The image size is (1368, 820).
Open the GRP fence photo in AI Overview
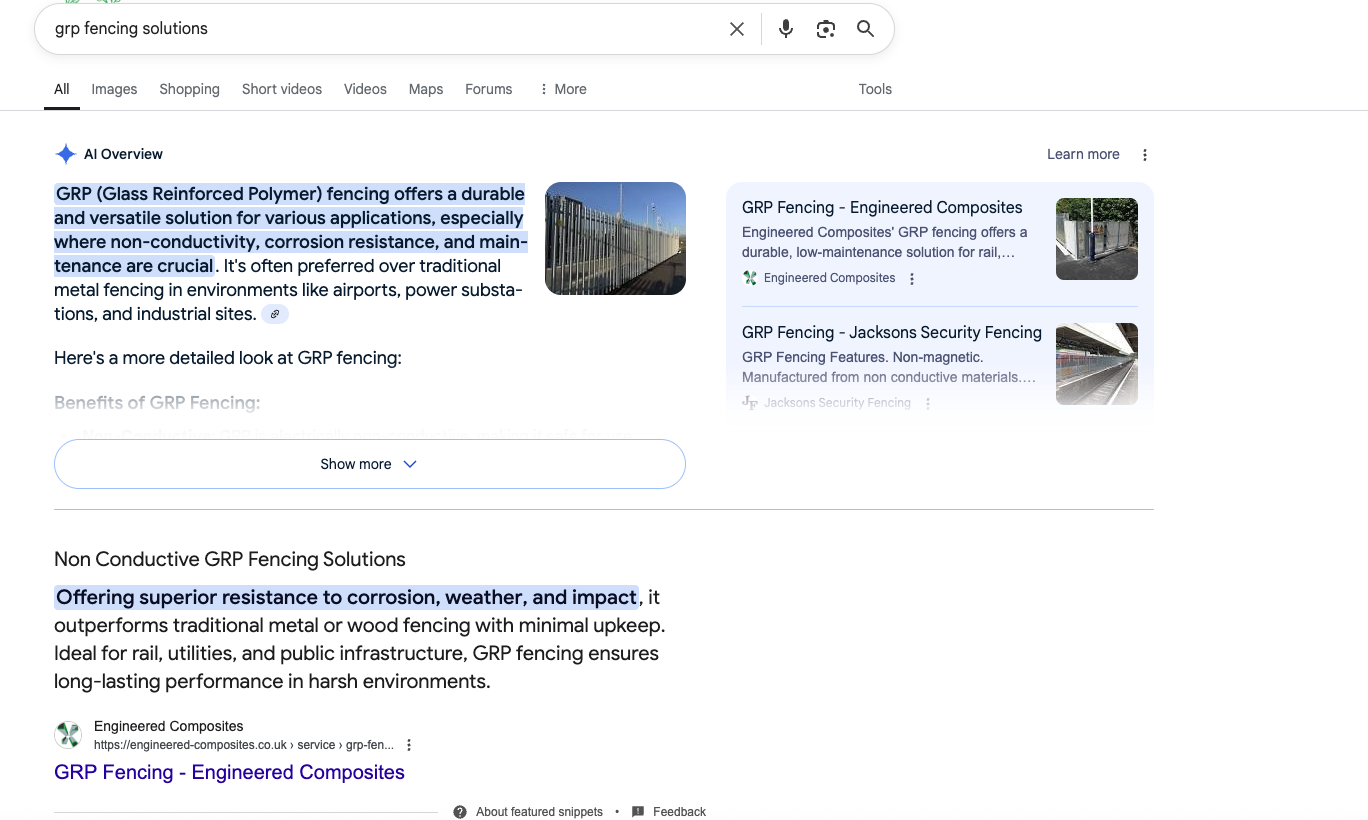click(x=615, y=238)
